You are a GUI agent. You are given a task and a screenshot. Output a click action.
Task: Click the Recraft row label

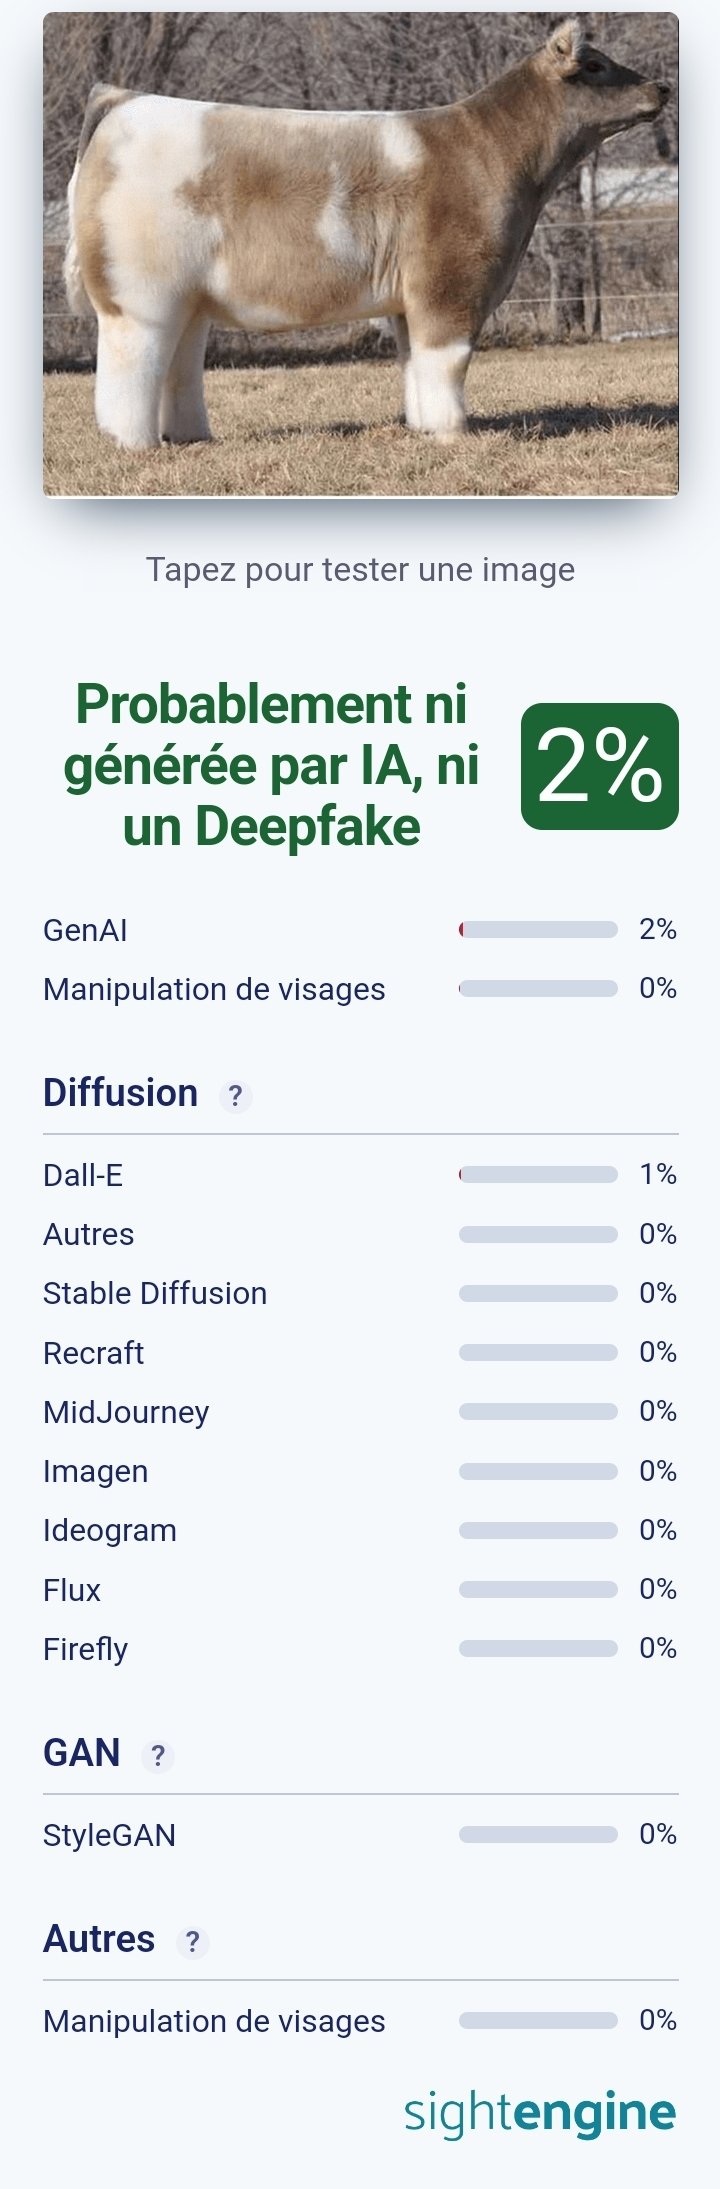[93, 1353]
